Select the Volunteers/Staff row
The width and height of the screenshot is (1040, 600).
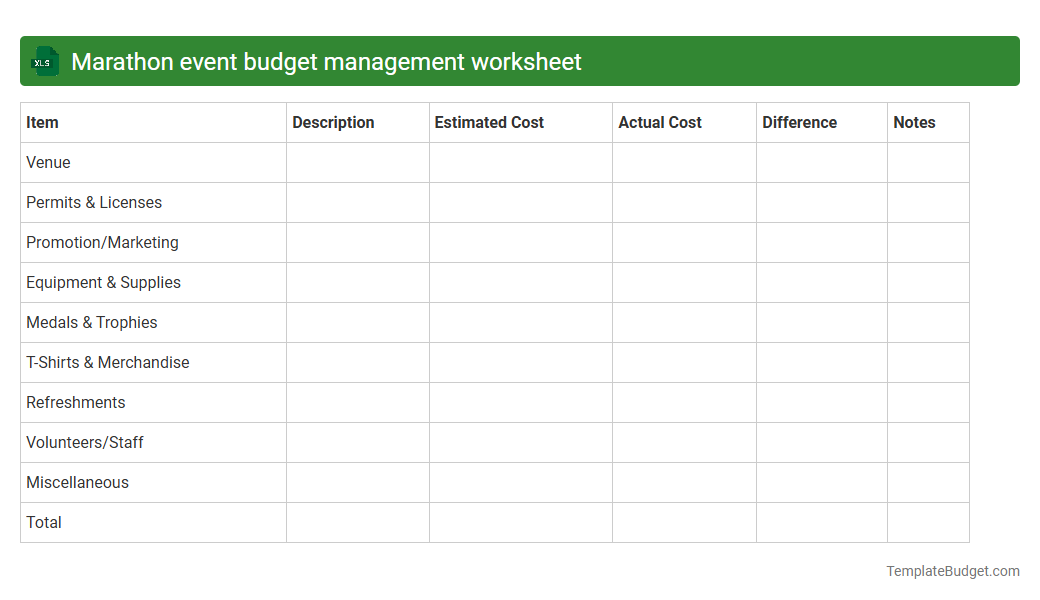tap(84, 442)
